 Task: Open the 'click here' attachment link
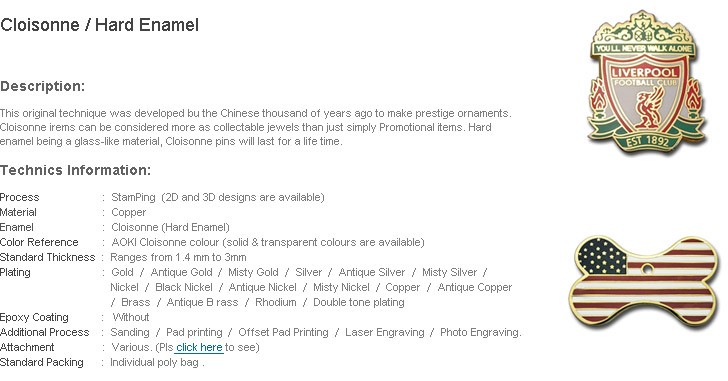click(x=199, y=347)
